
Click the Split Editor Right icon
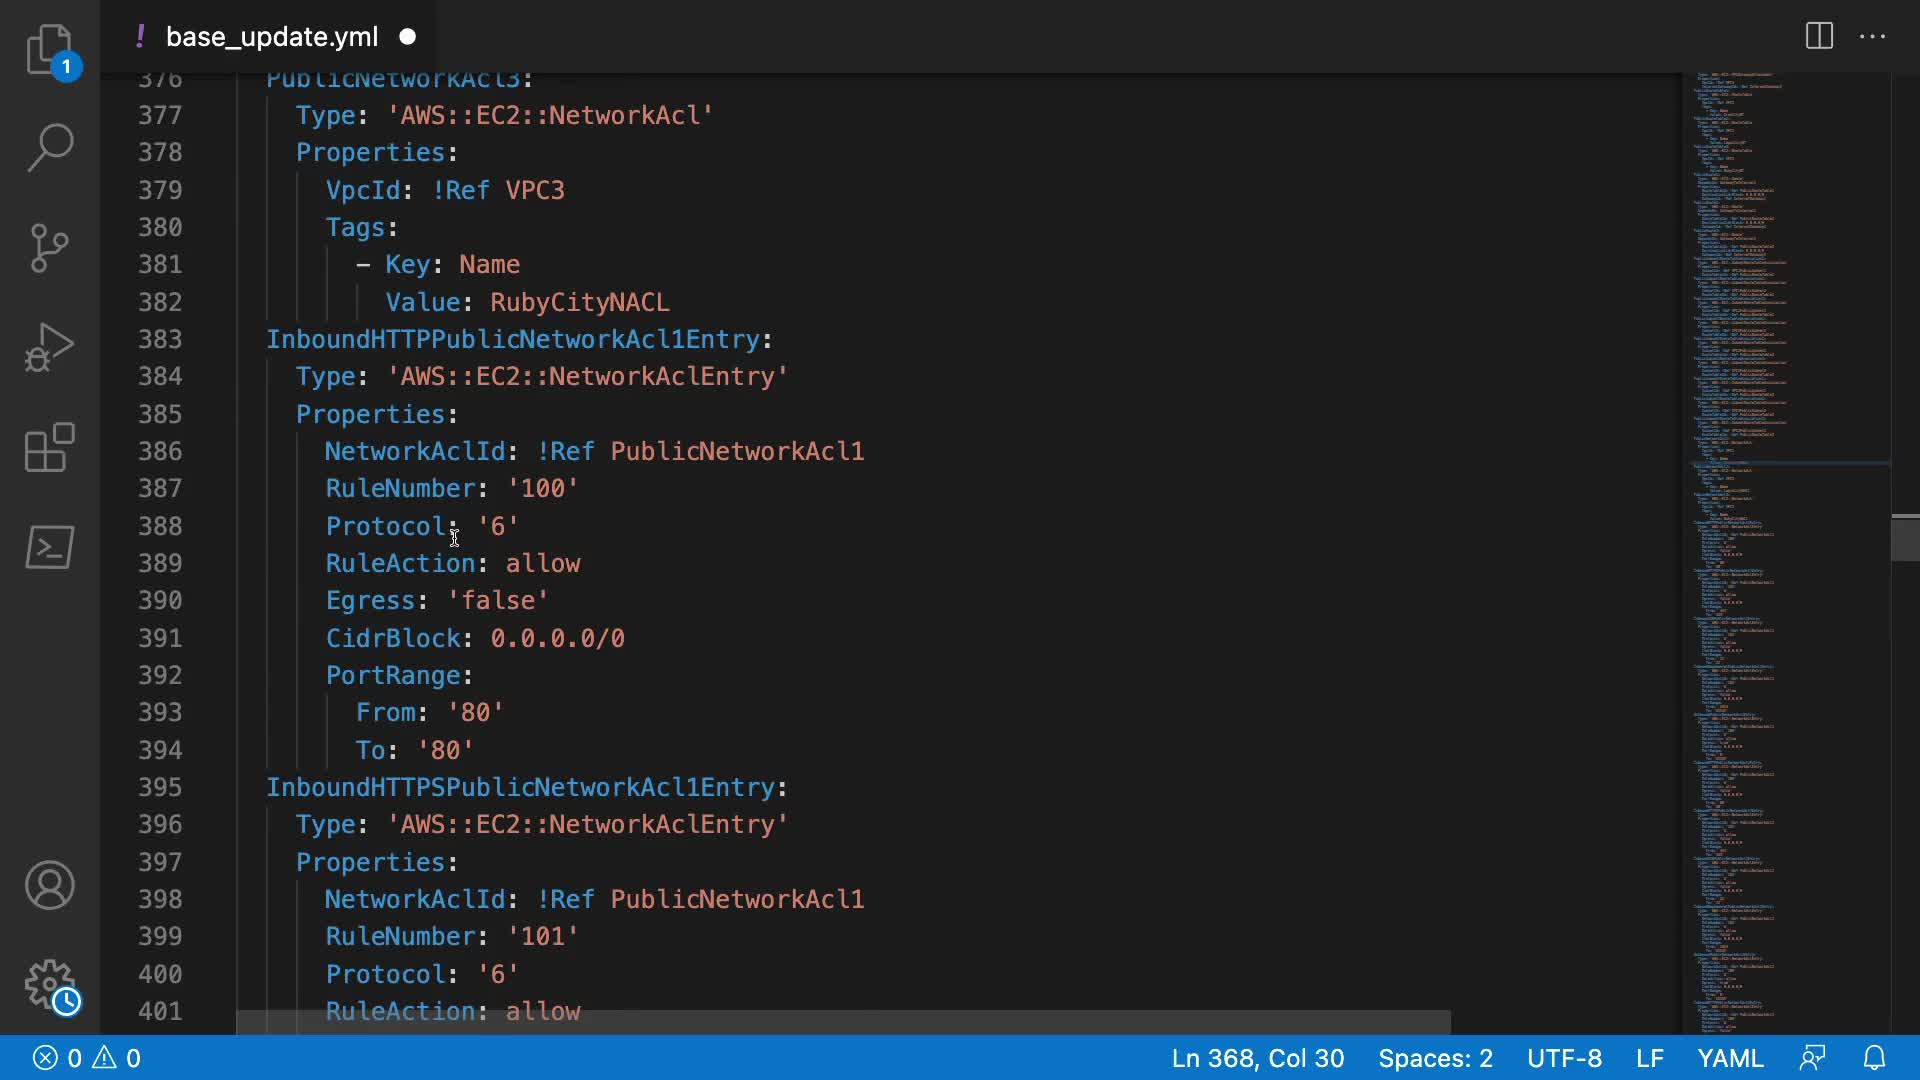1819,37
